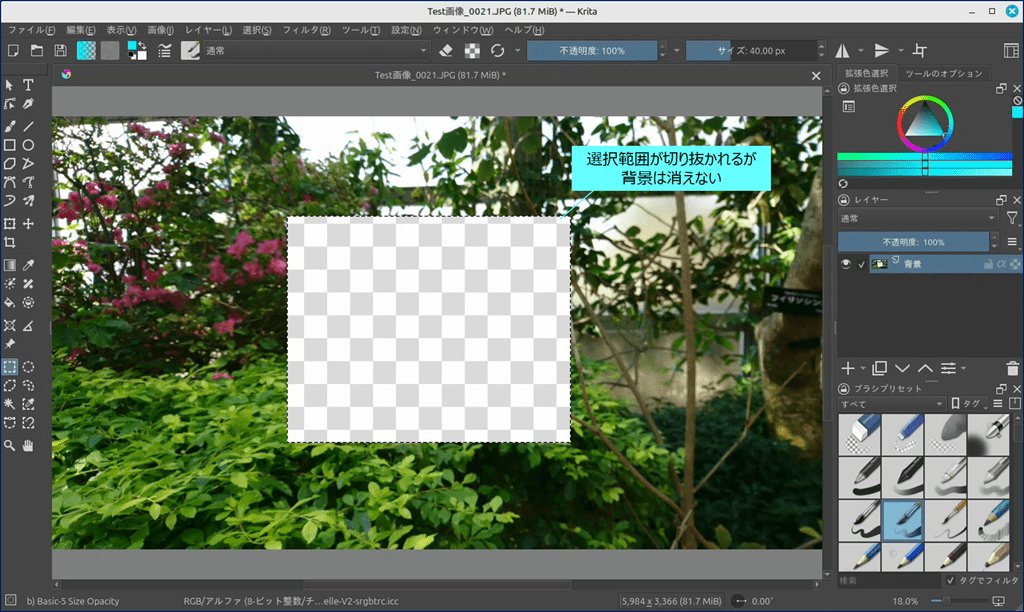Toggle eraser mode in top toolbar
This screenshot has width=1024, height=612.
click(x=447, y=50)
